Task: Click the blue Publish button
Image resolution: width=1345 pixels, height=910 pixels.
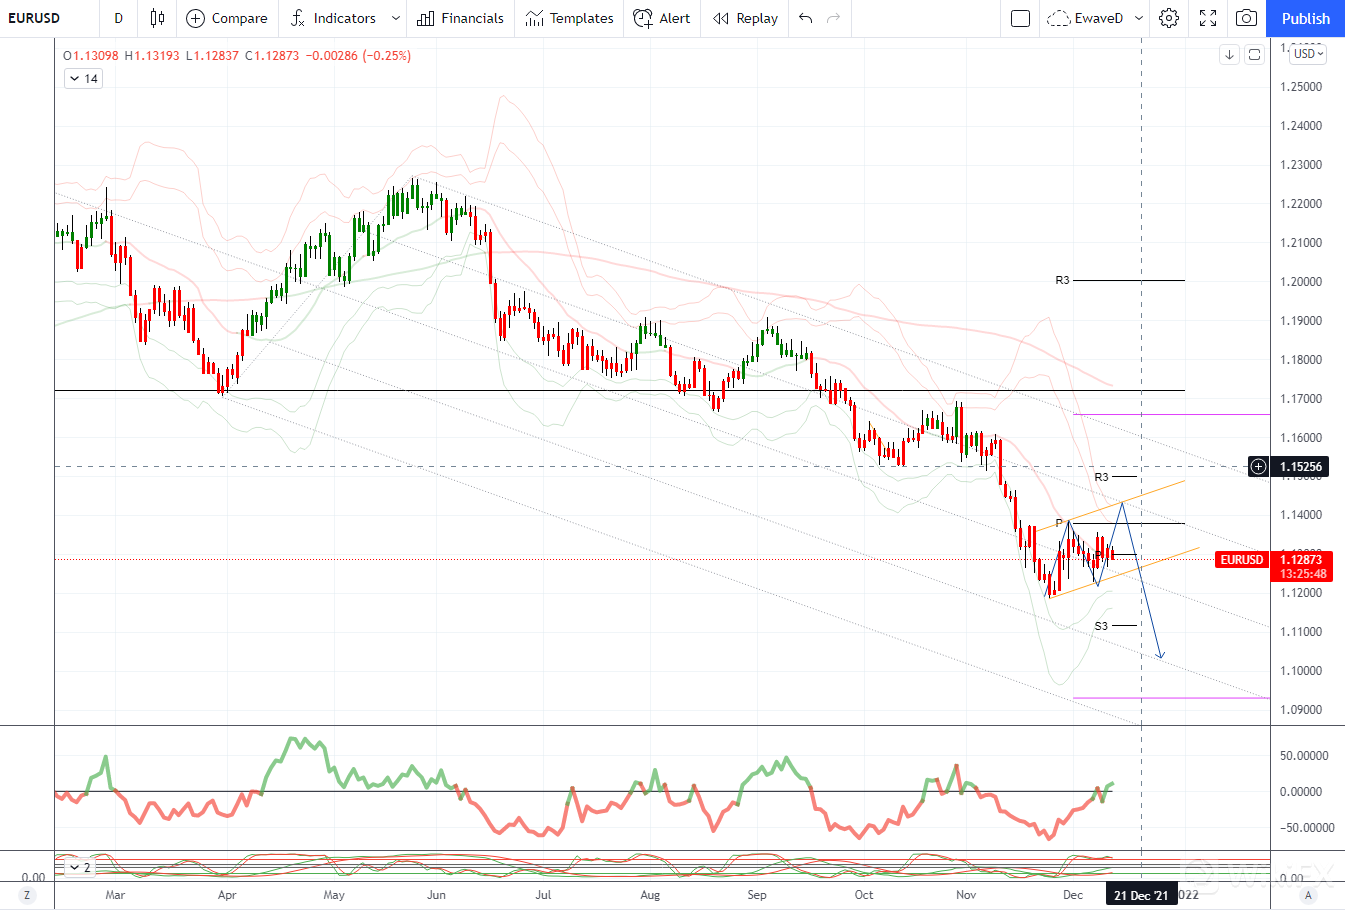Action: 1305,18
